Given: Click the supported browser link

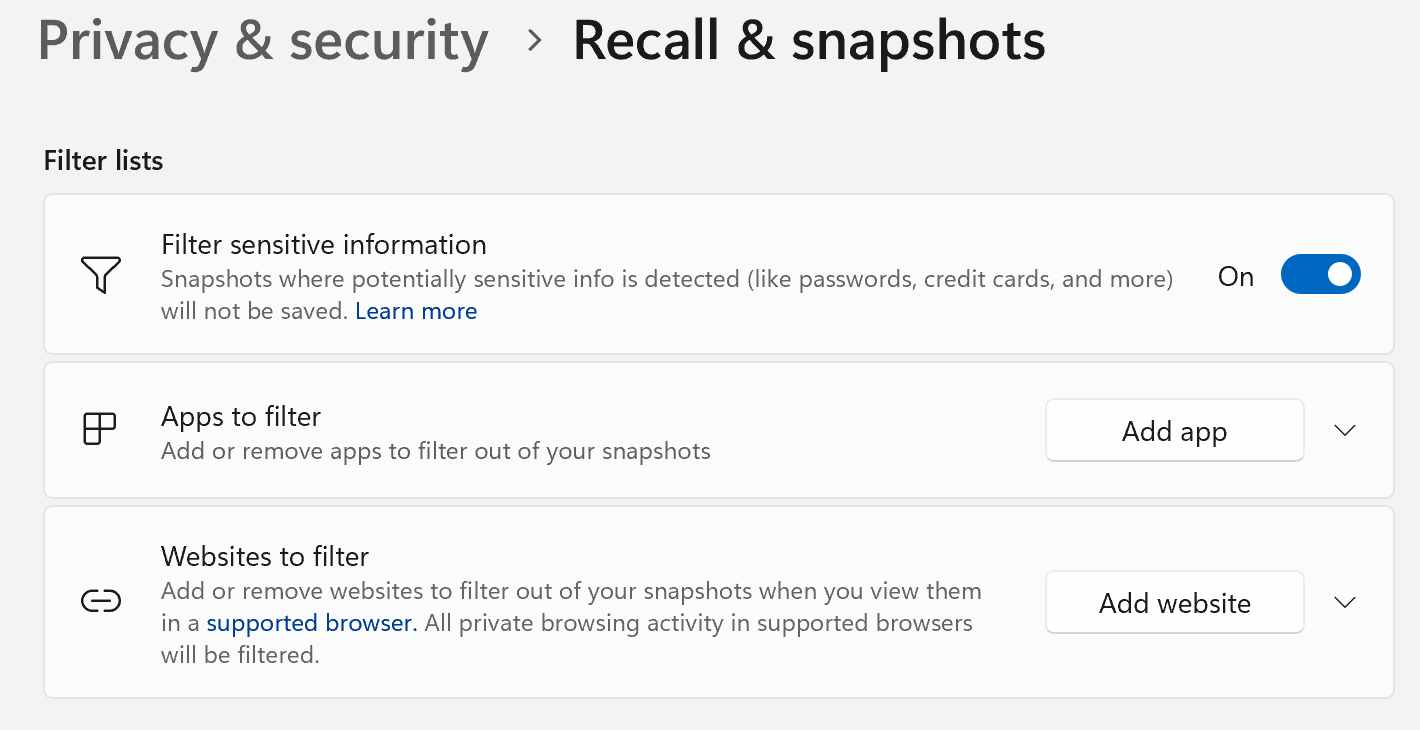Looking at the screenshot, I should tap(310, 622).
